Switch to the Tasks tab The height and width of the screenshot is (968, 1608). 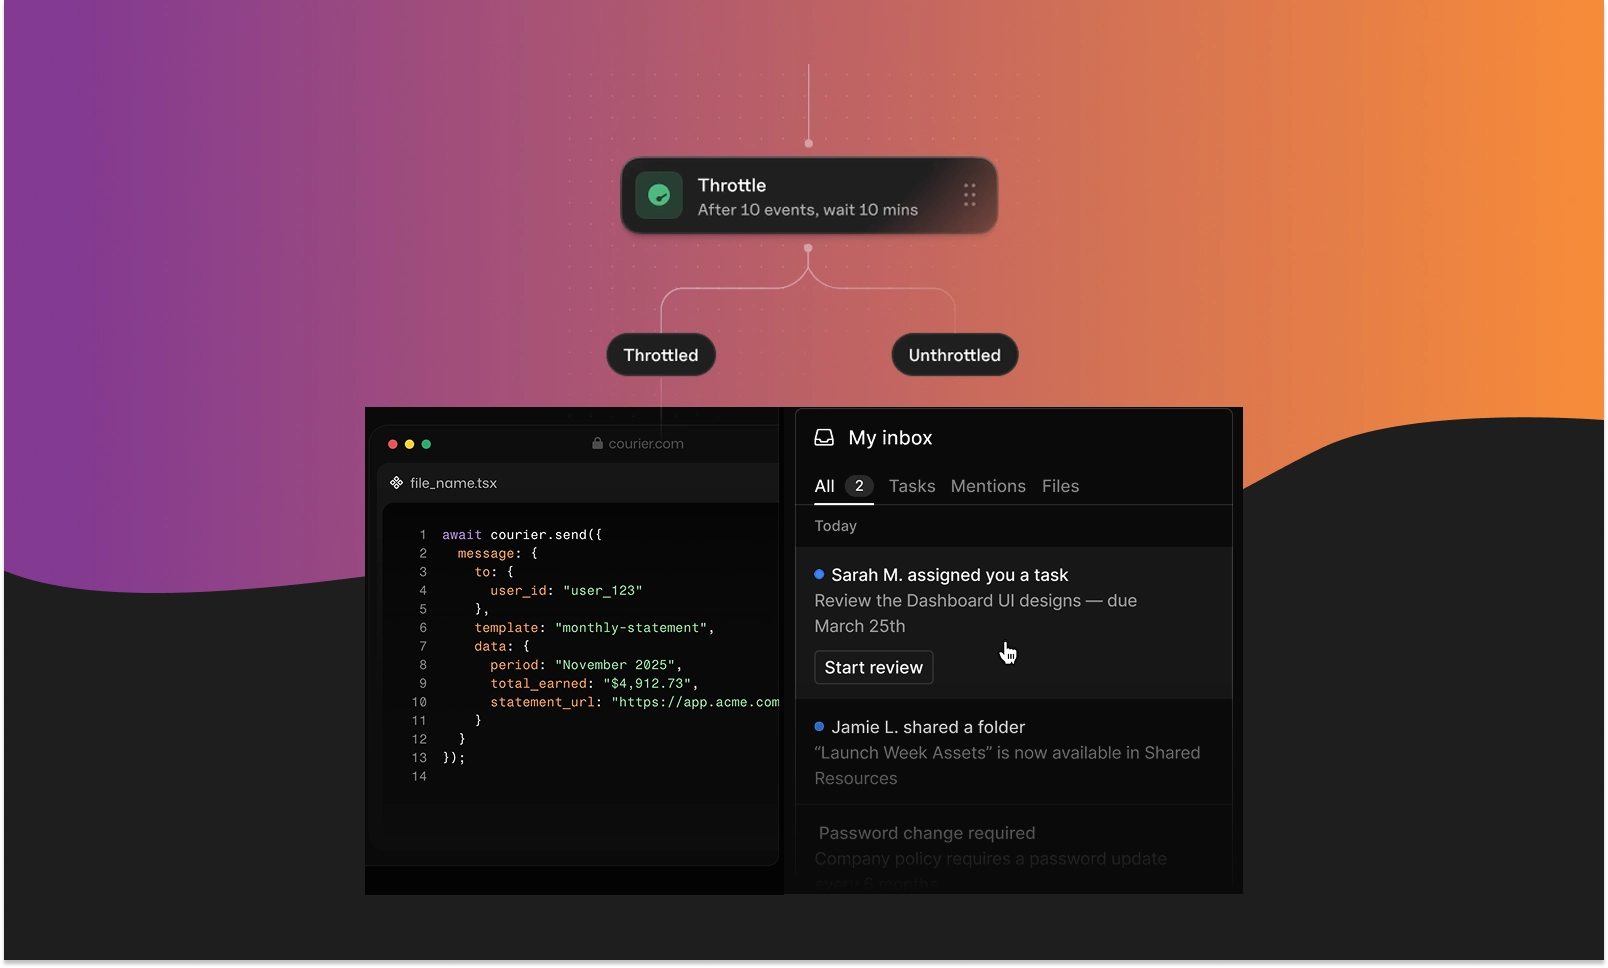click(x=911, y=486)
